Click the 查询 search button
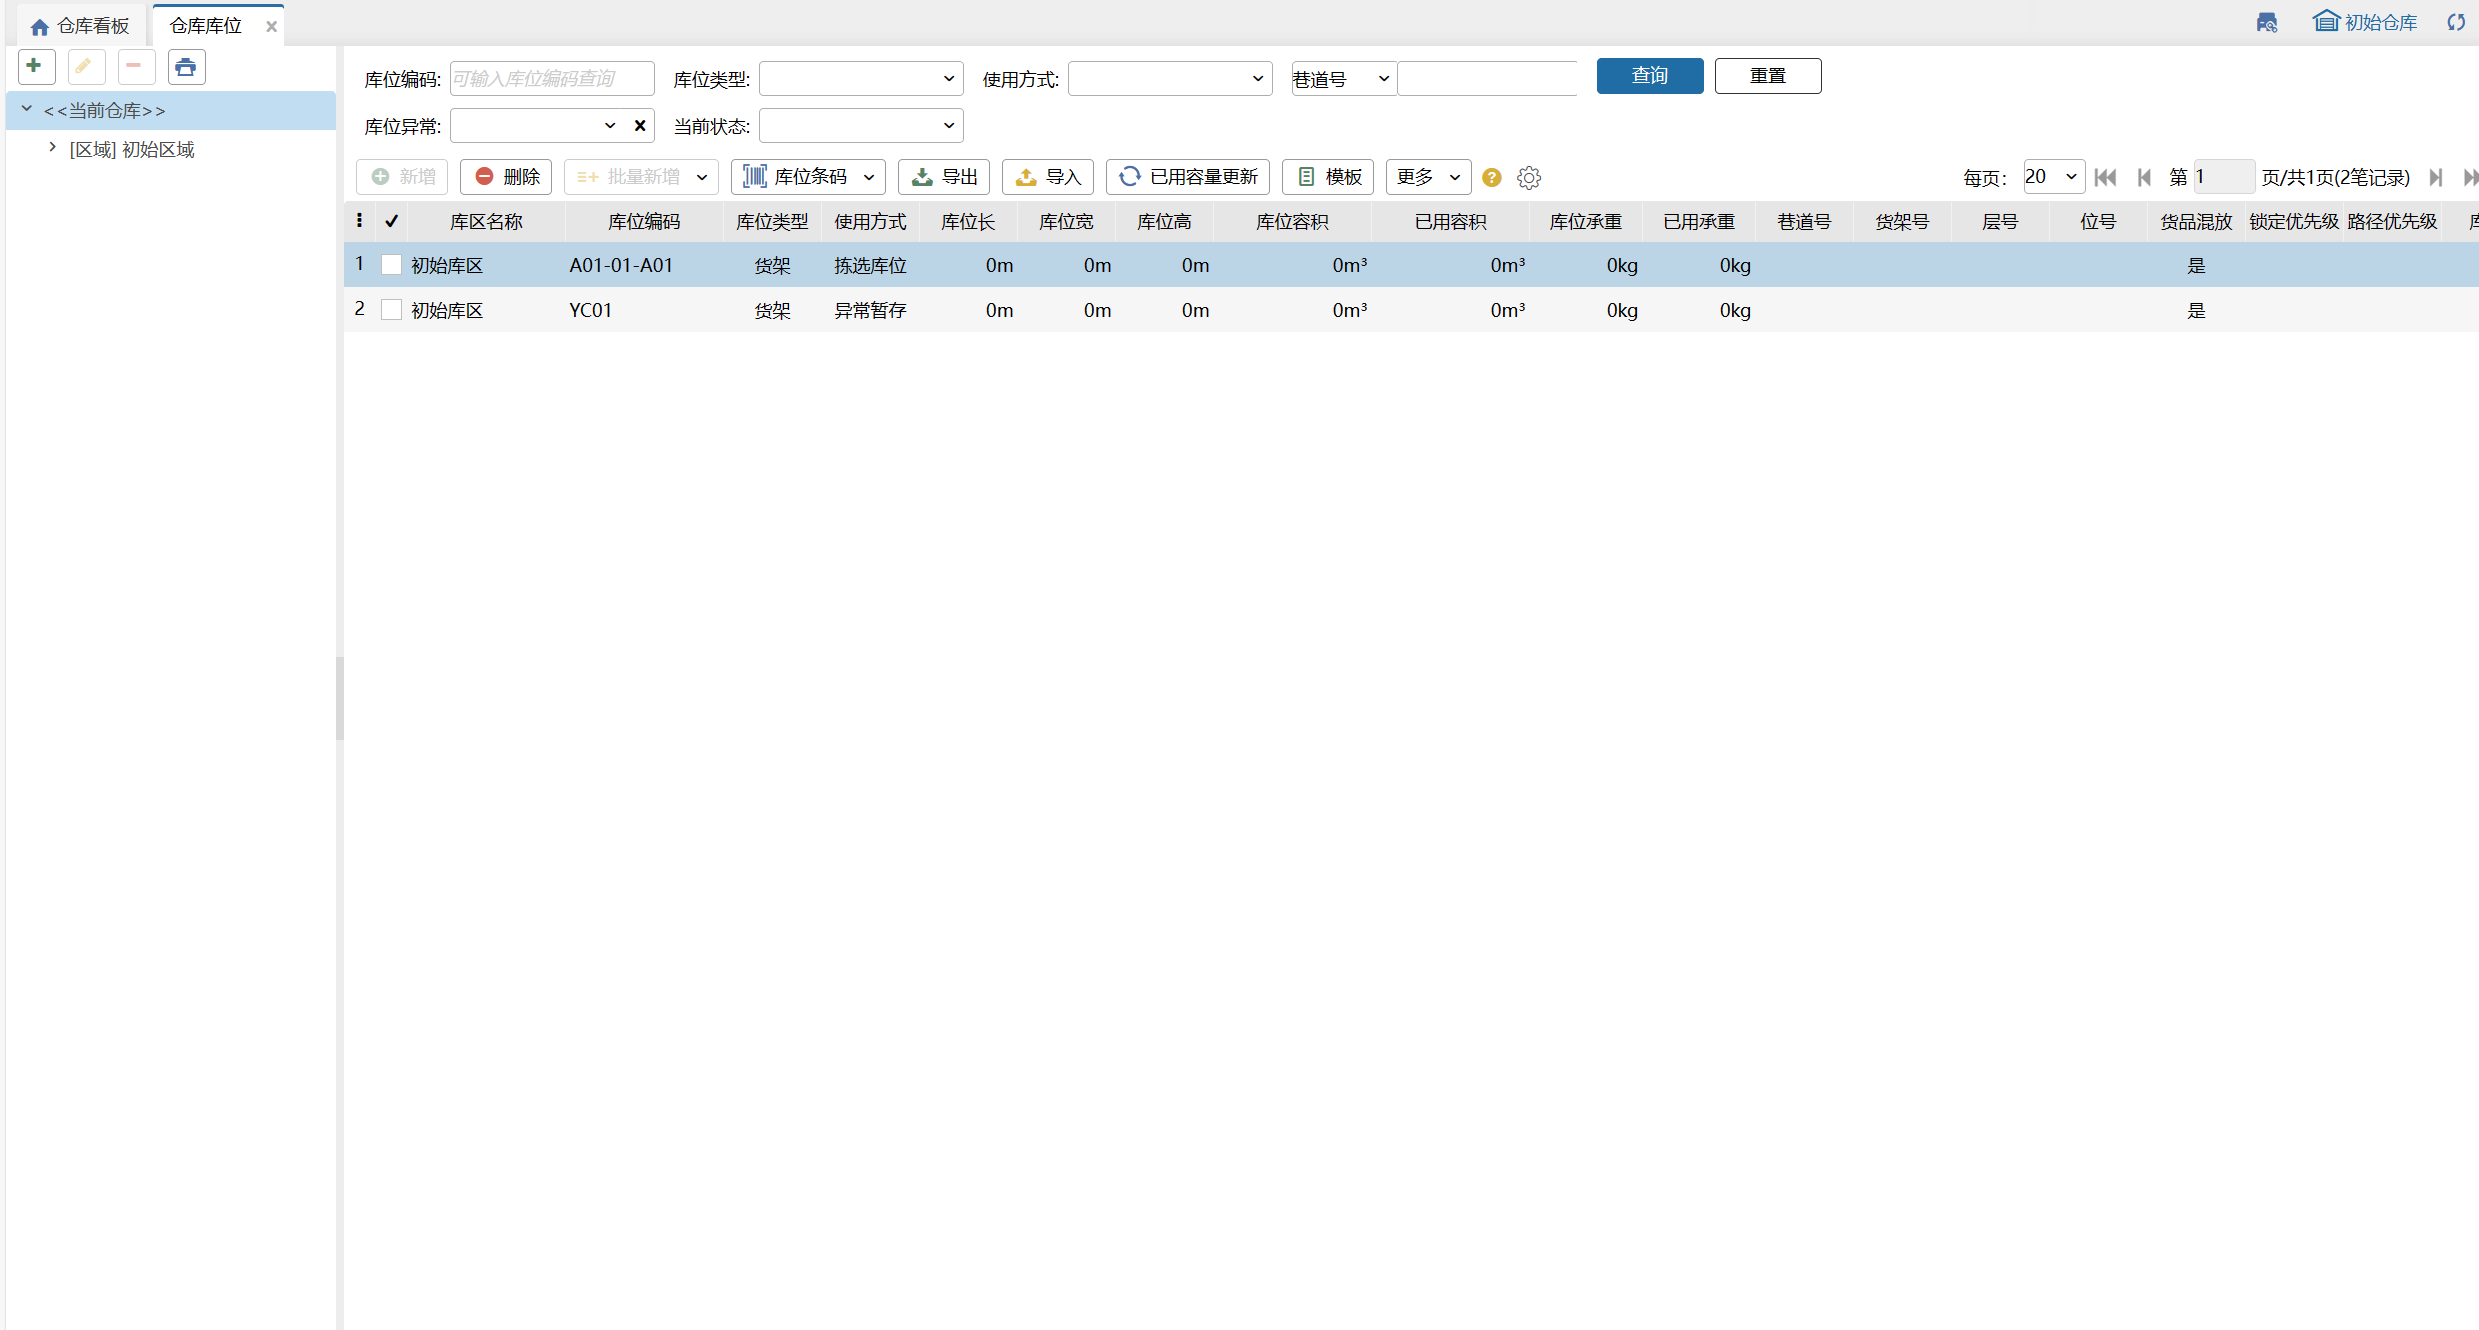Image resolution: width=2479 pixels, height=1330 pixels. pos(1650,76)
